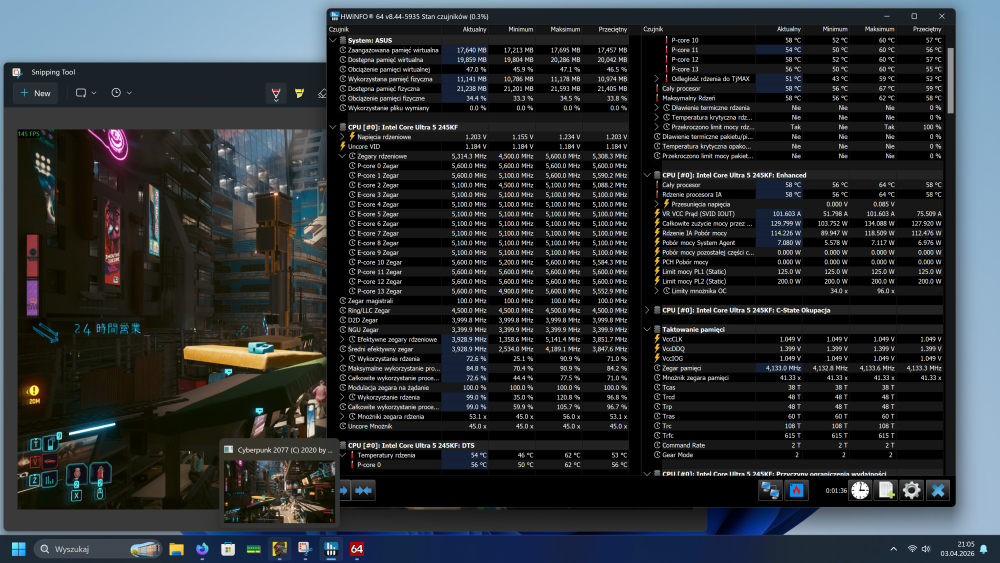Collapse the Zegary rdzeniowe tree row
Screen dimensions: 1000x563
tap(342, 155)
